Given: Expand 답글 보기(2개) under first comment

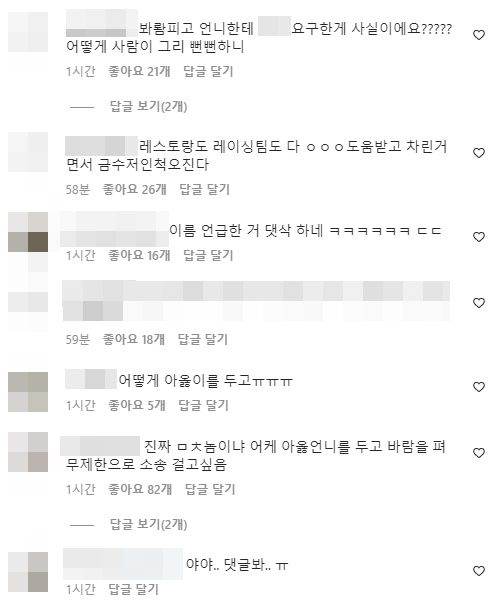Looking at the screenshot, I should pyautogui.click(x=149, y=106).
